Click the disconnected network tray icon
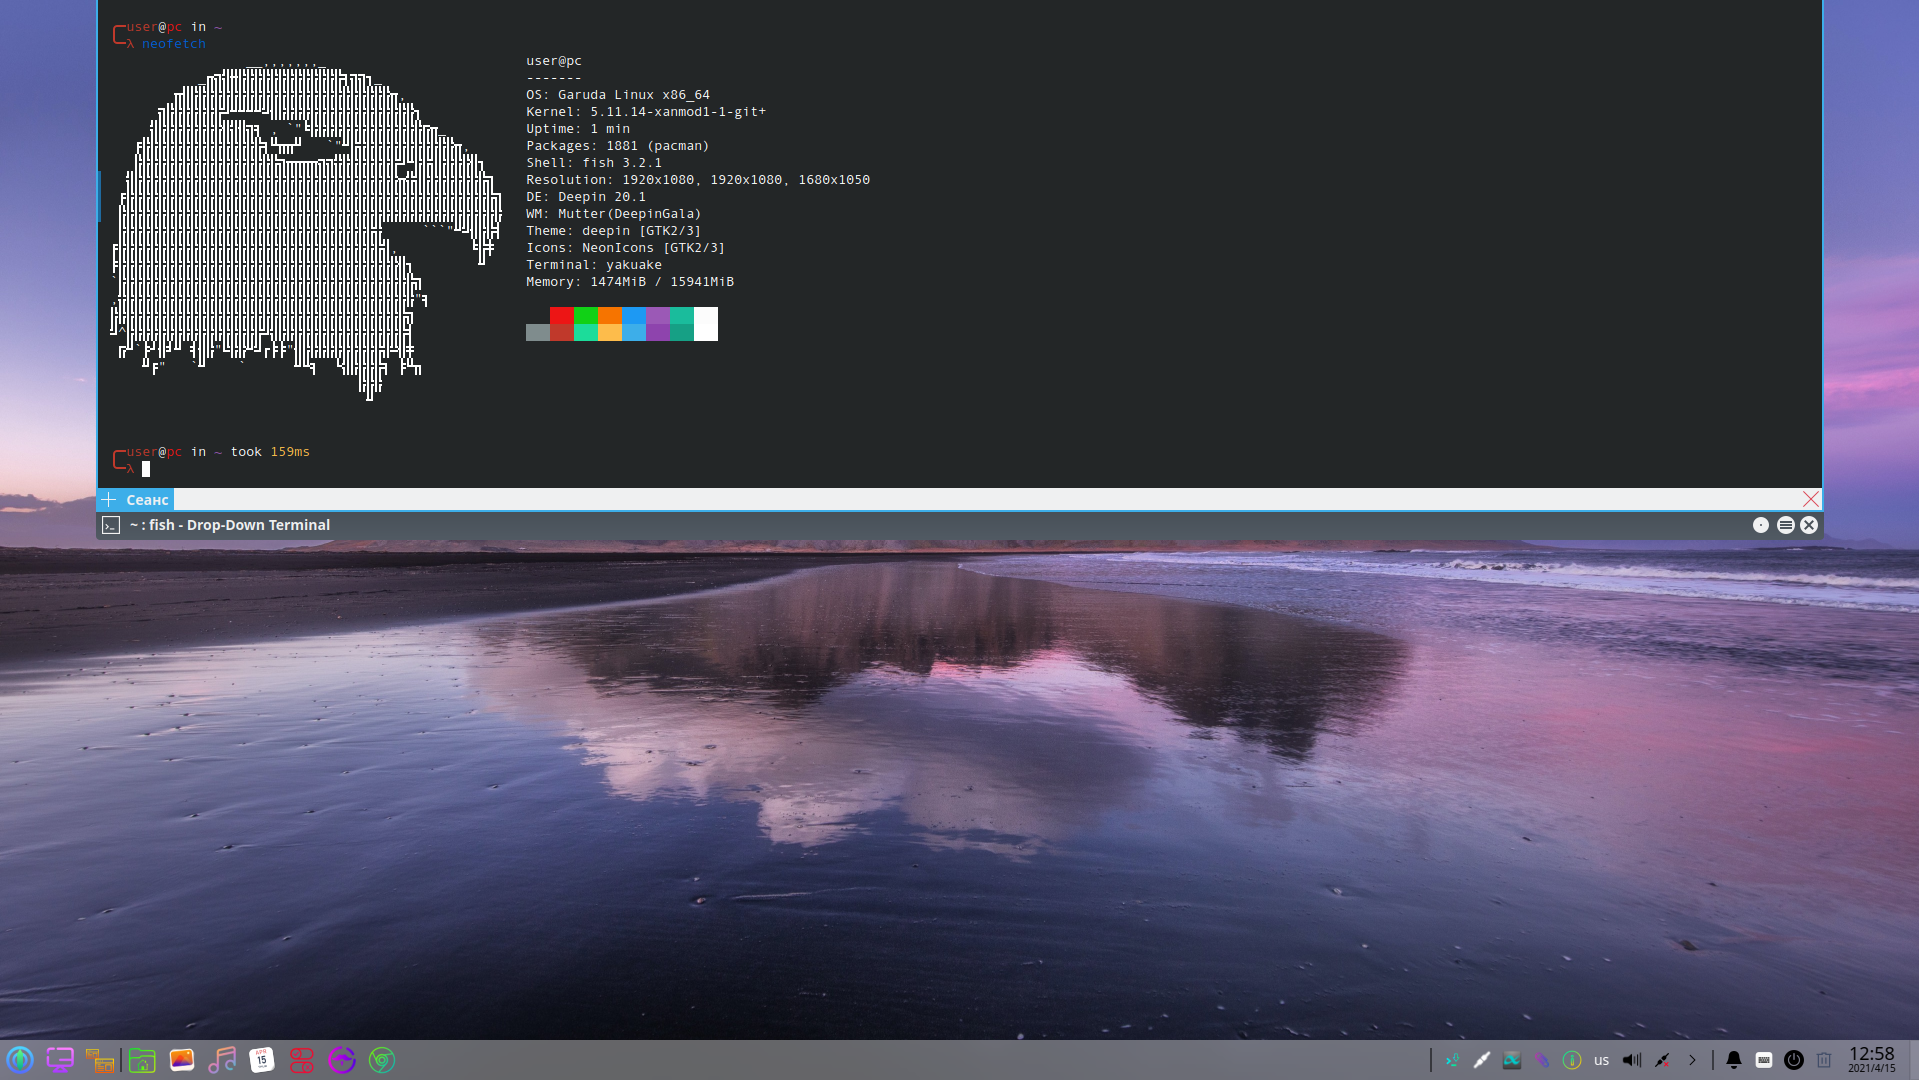The image size is (1919, 1080). [1662, 1060]
